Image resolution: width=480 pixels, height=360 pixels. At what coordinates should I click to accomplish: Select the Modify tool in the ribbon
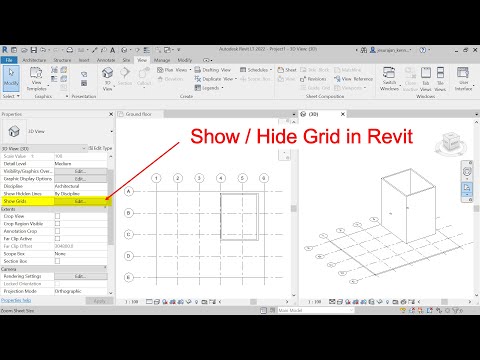pyautogui.click(x=11, y=78)
